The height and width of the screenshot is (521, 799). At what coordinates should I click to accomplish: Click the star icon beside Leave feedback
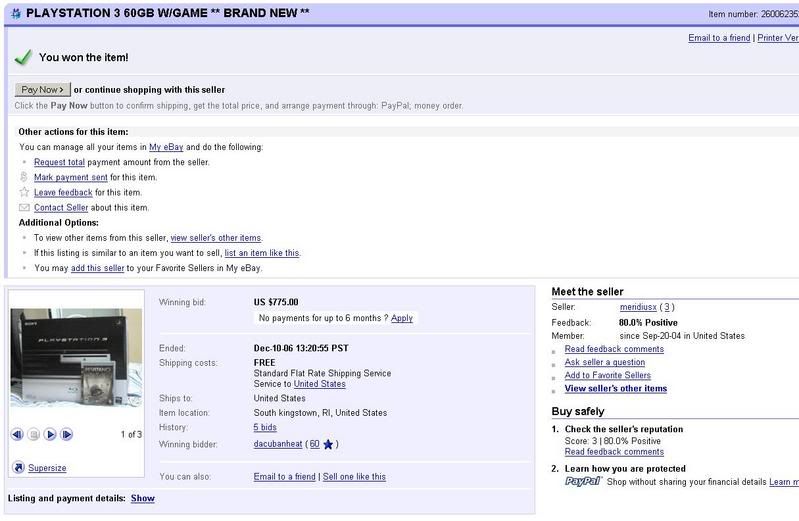point(24,192)
